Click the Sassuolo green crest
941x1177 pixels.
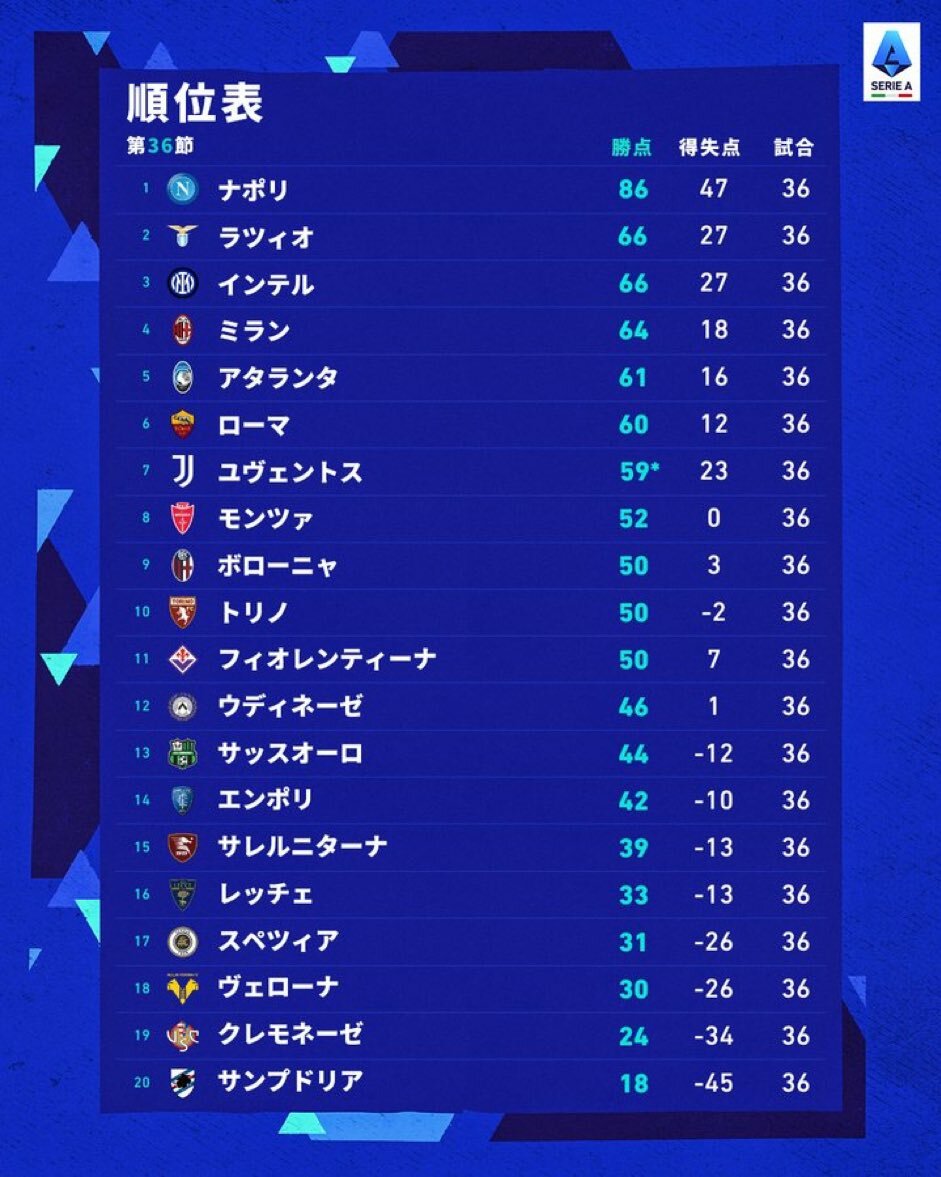[183, 753]
